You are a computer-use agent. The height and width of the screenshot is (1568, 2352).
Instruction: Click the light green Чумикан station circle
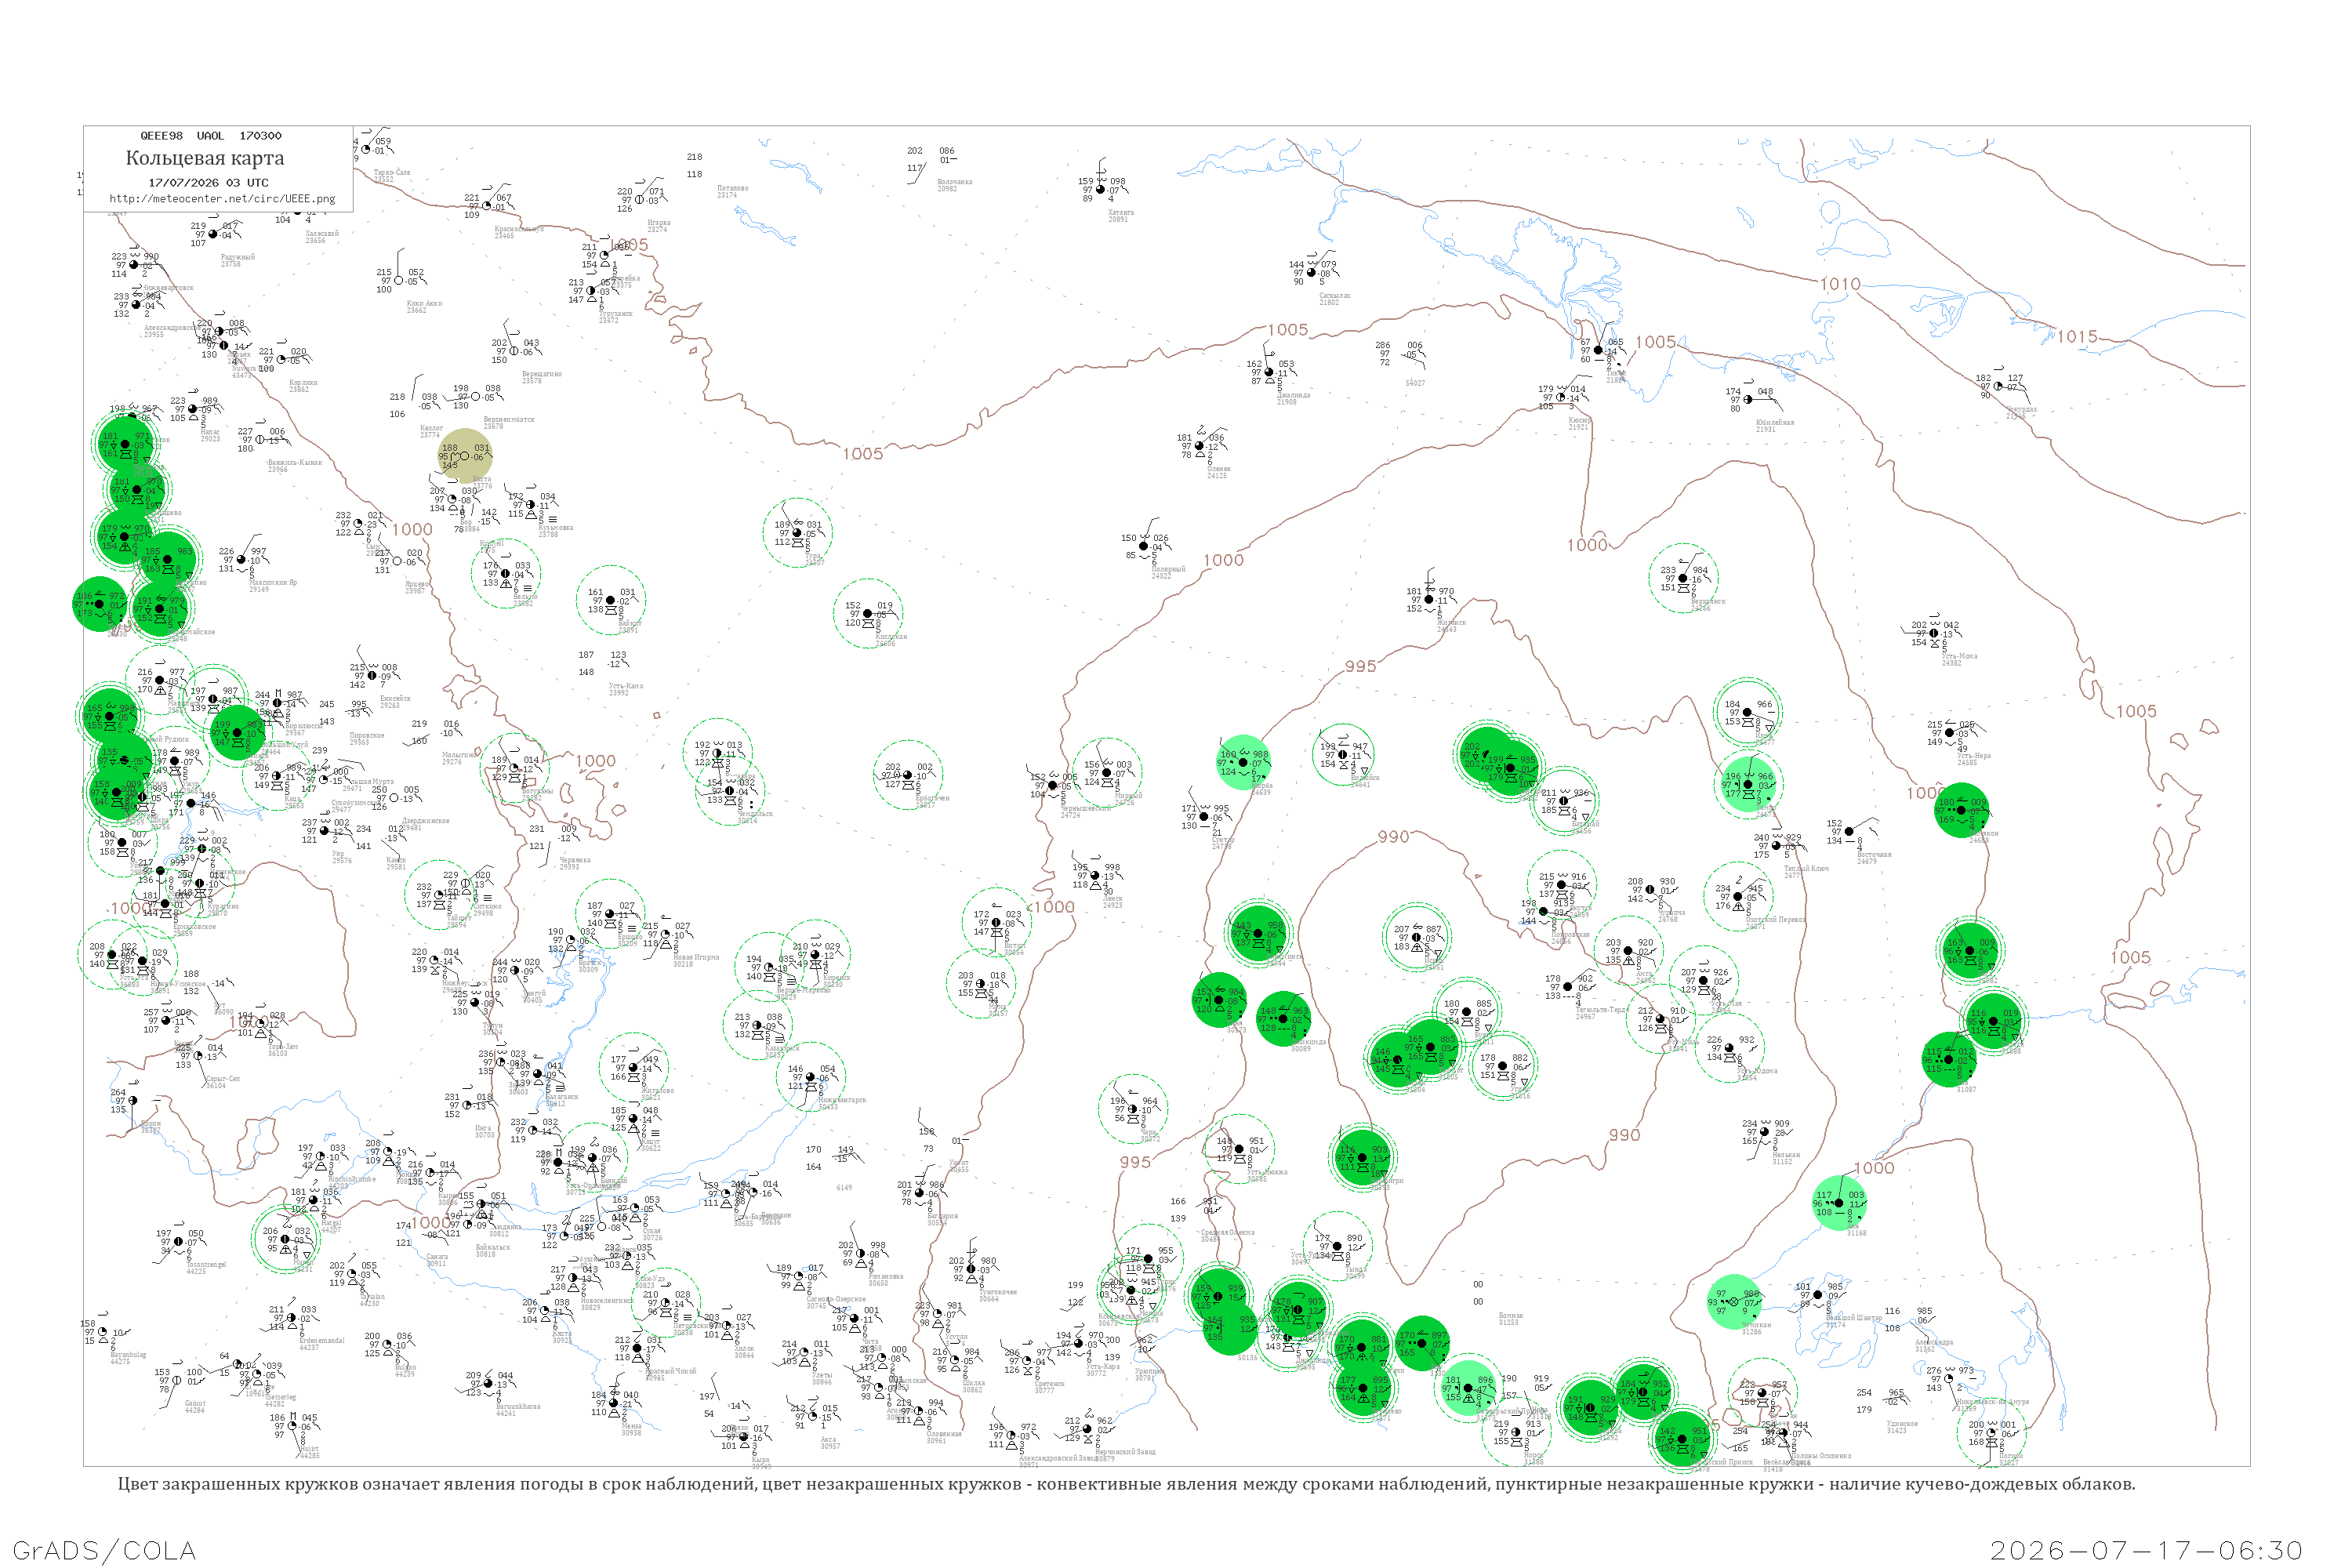(1734, 1302)
